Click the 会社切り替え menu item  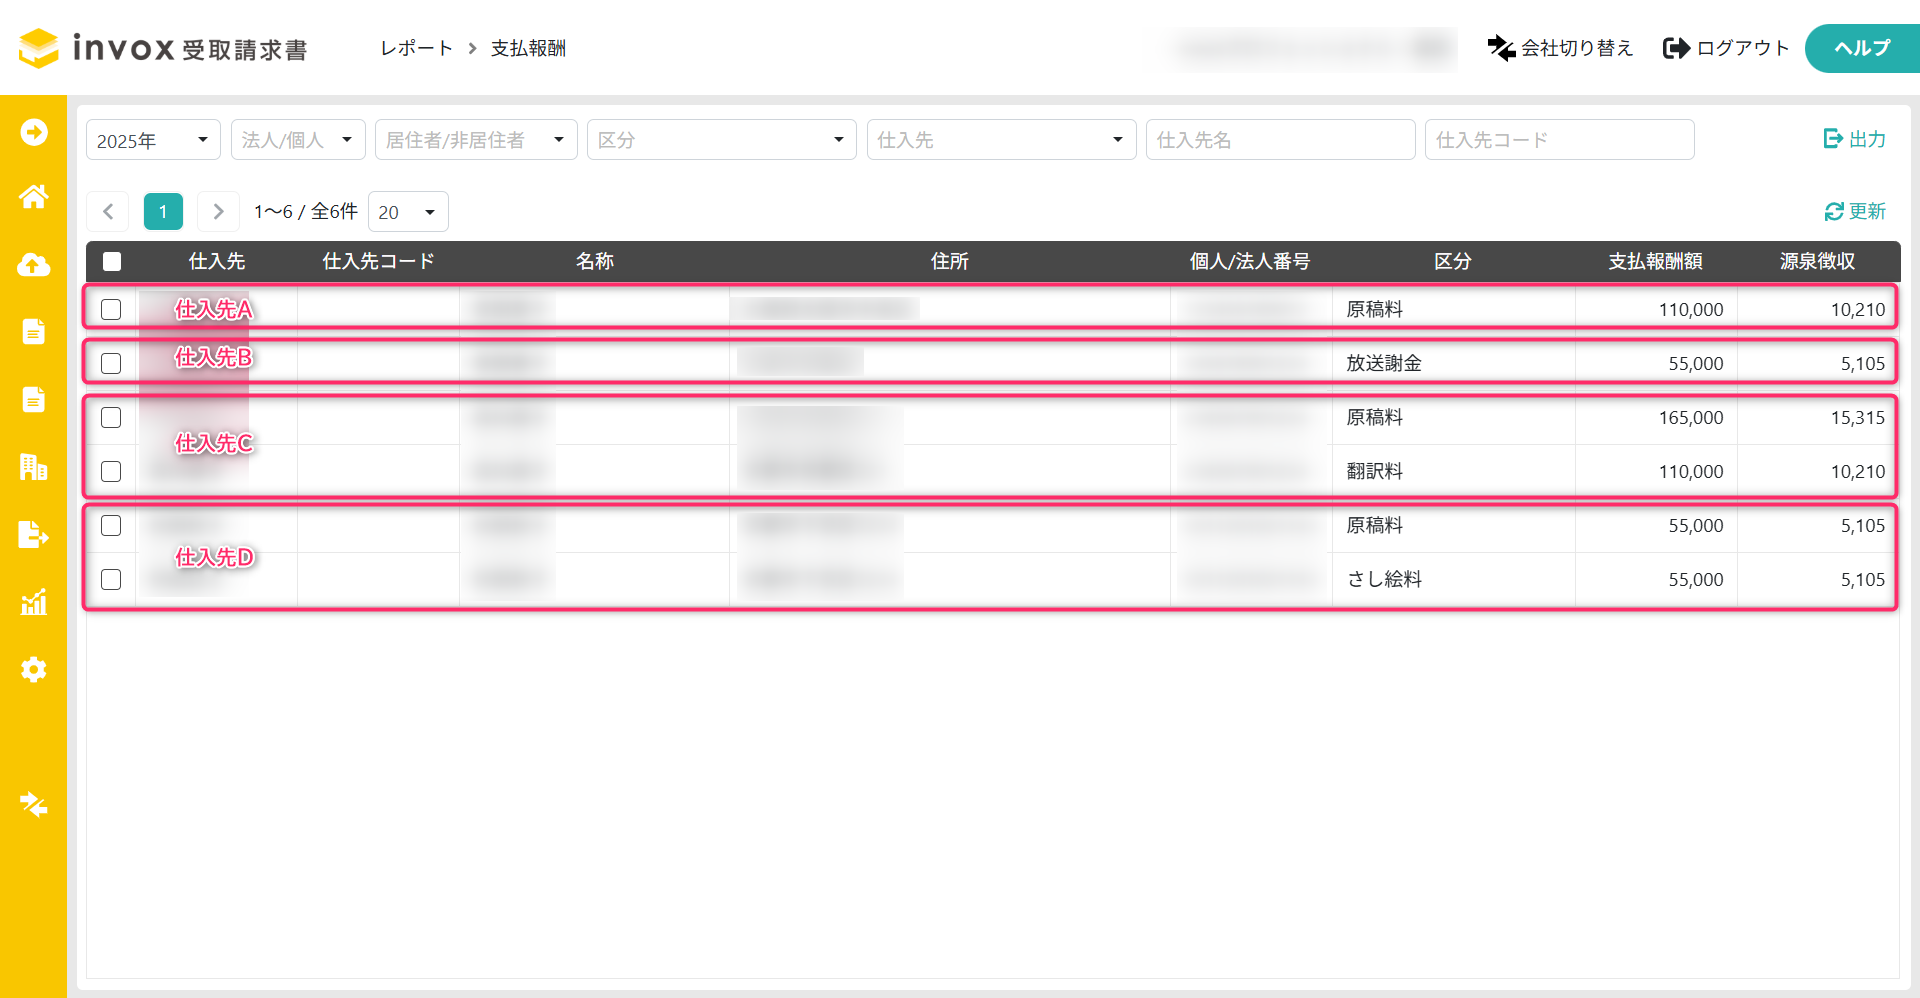coord(1560,48)
